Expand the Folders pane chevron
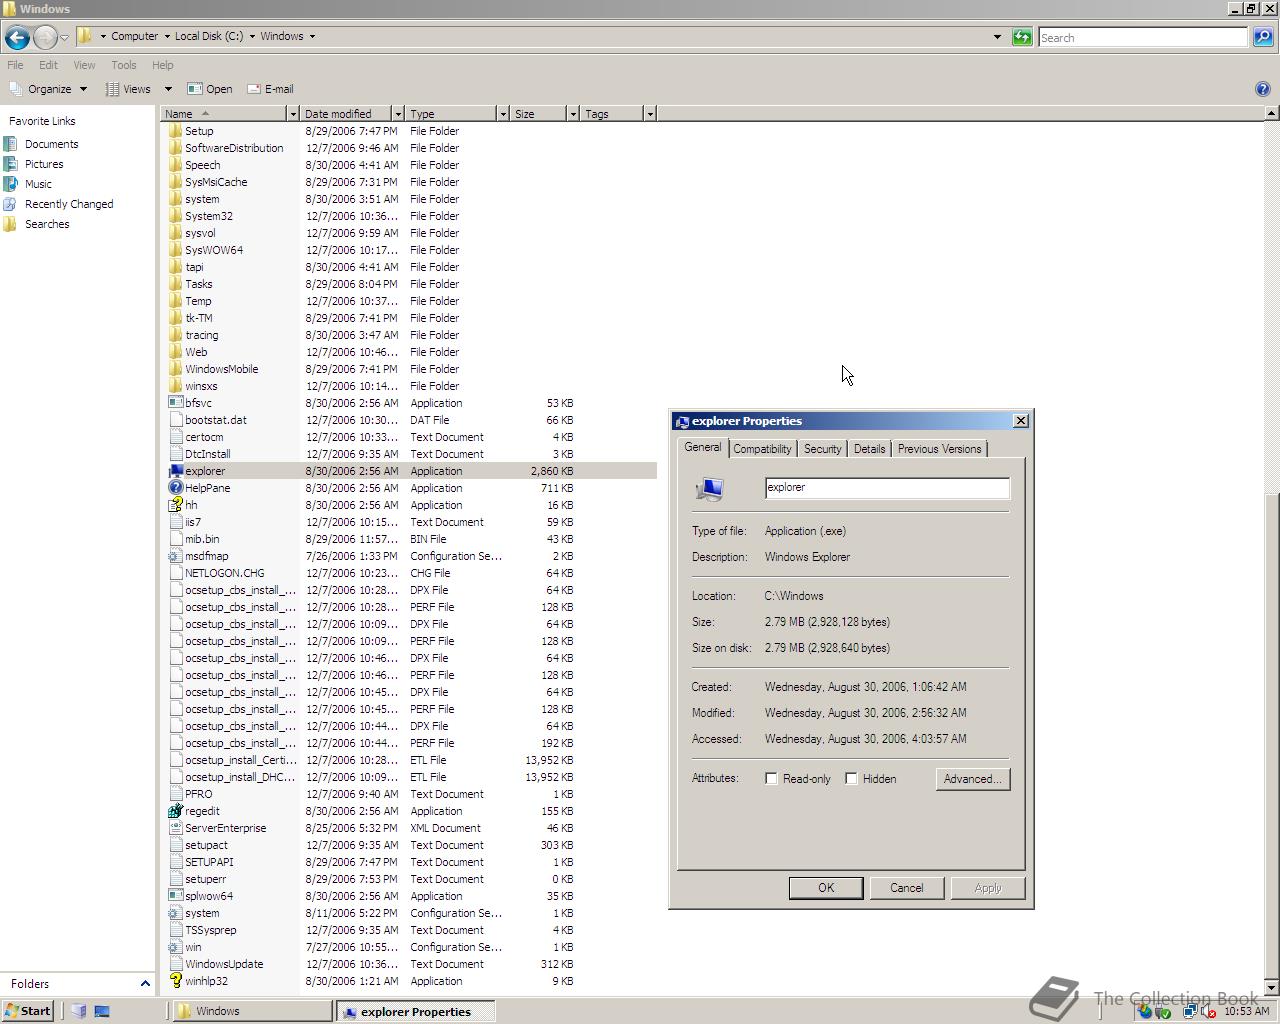 pos(144,984)
